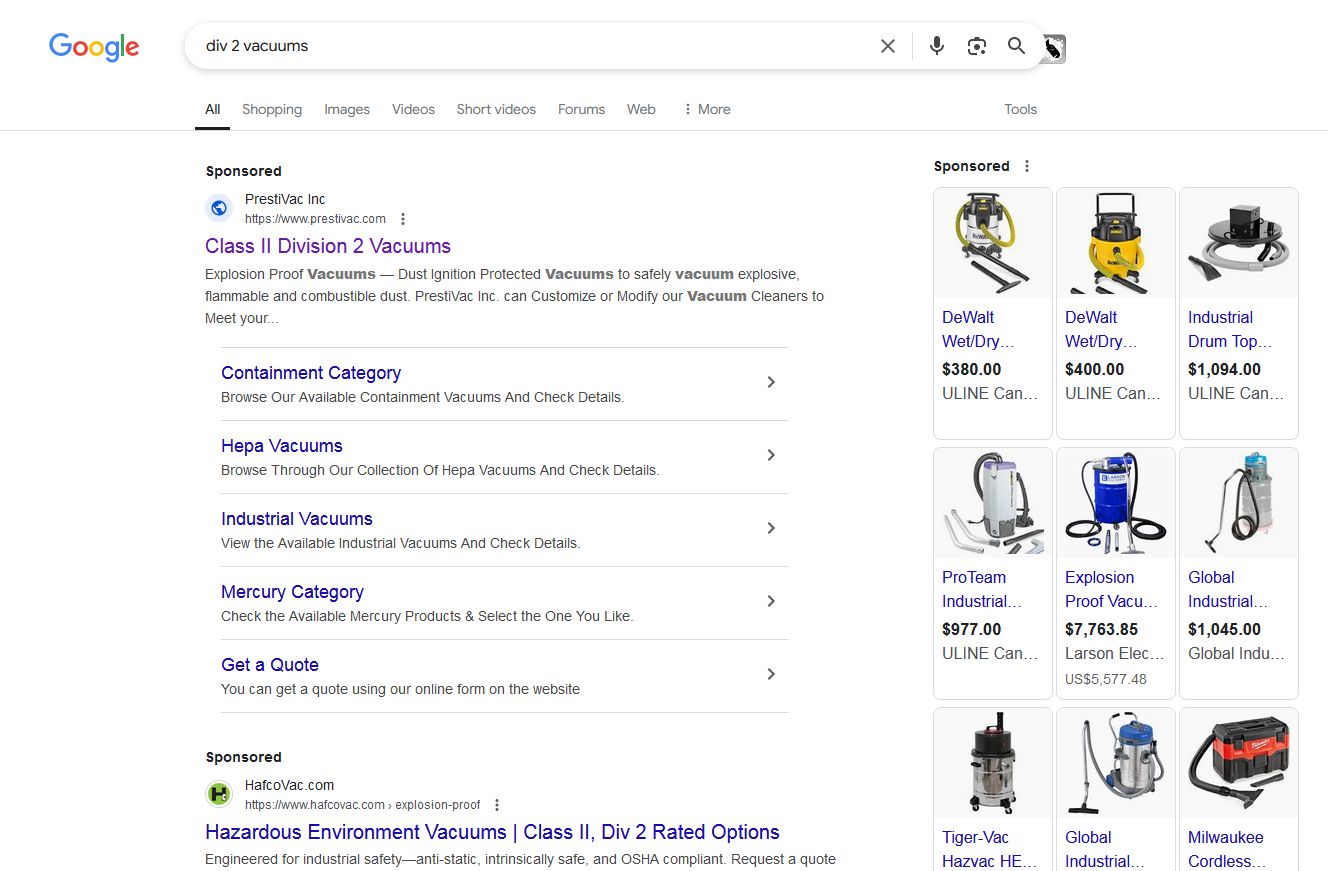Image resolution: width=1328 pixels, height=871 pixels.
Task: Expand the Industrial Vacuums sitelink arrow
Action: (771, 528)
